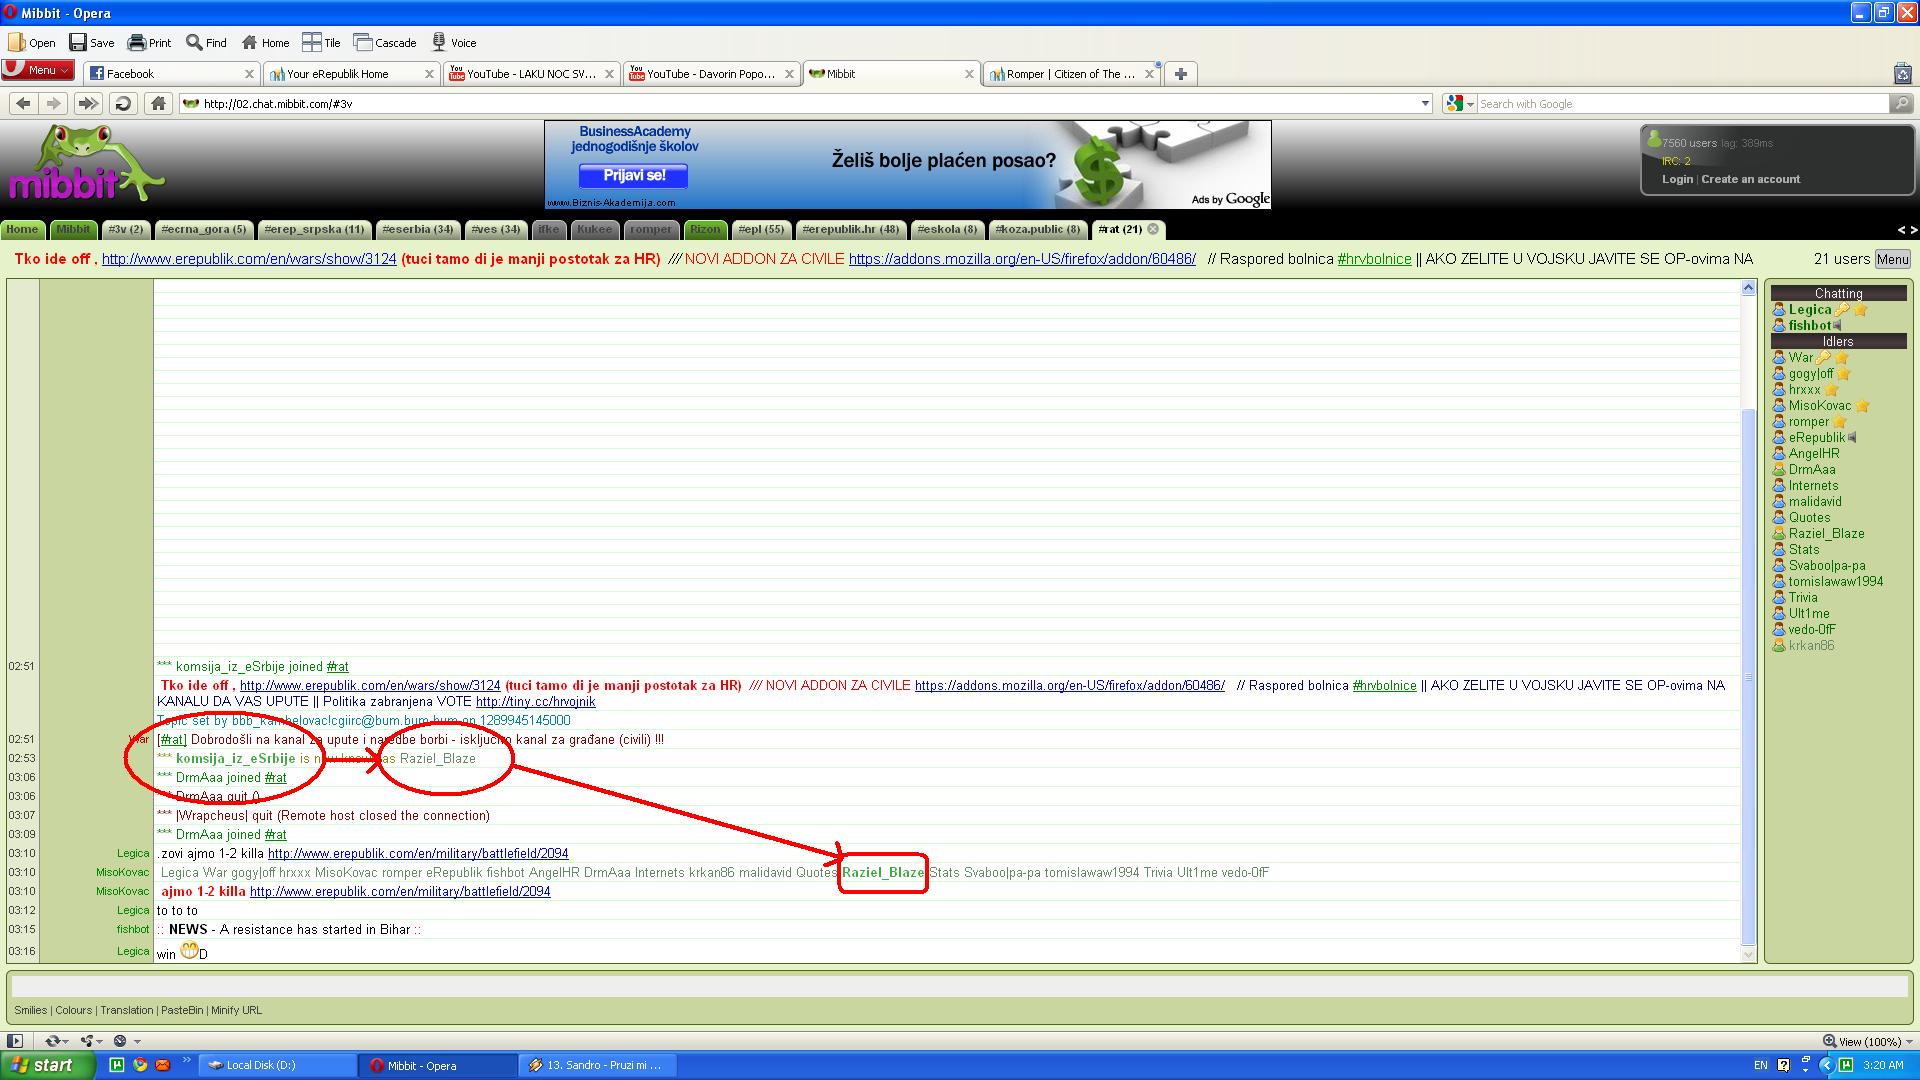Expand the address bar history dropdown

click(1425, 103)
